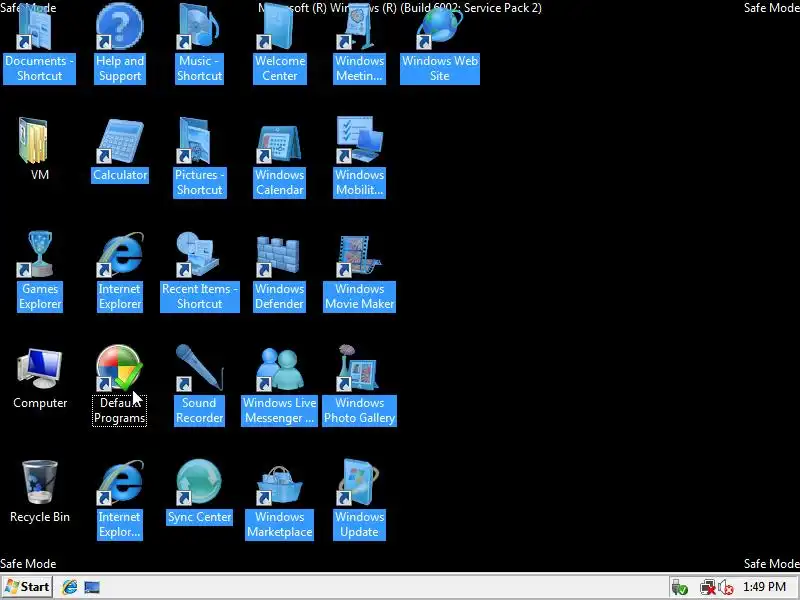Click Show Desktop in Quick Launch
The width and height of the screenshot is (800, 600).
pyautogui.click(x=92, y=587)
